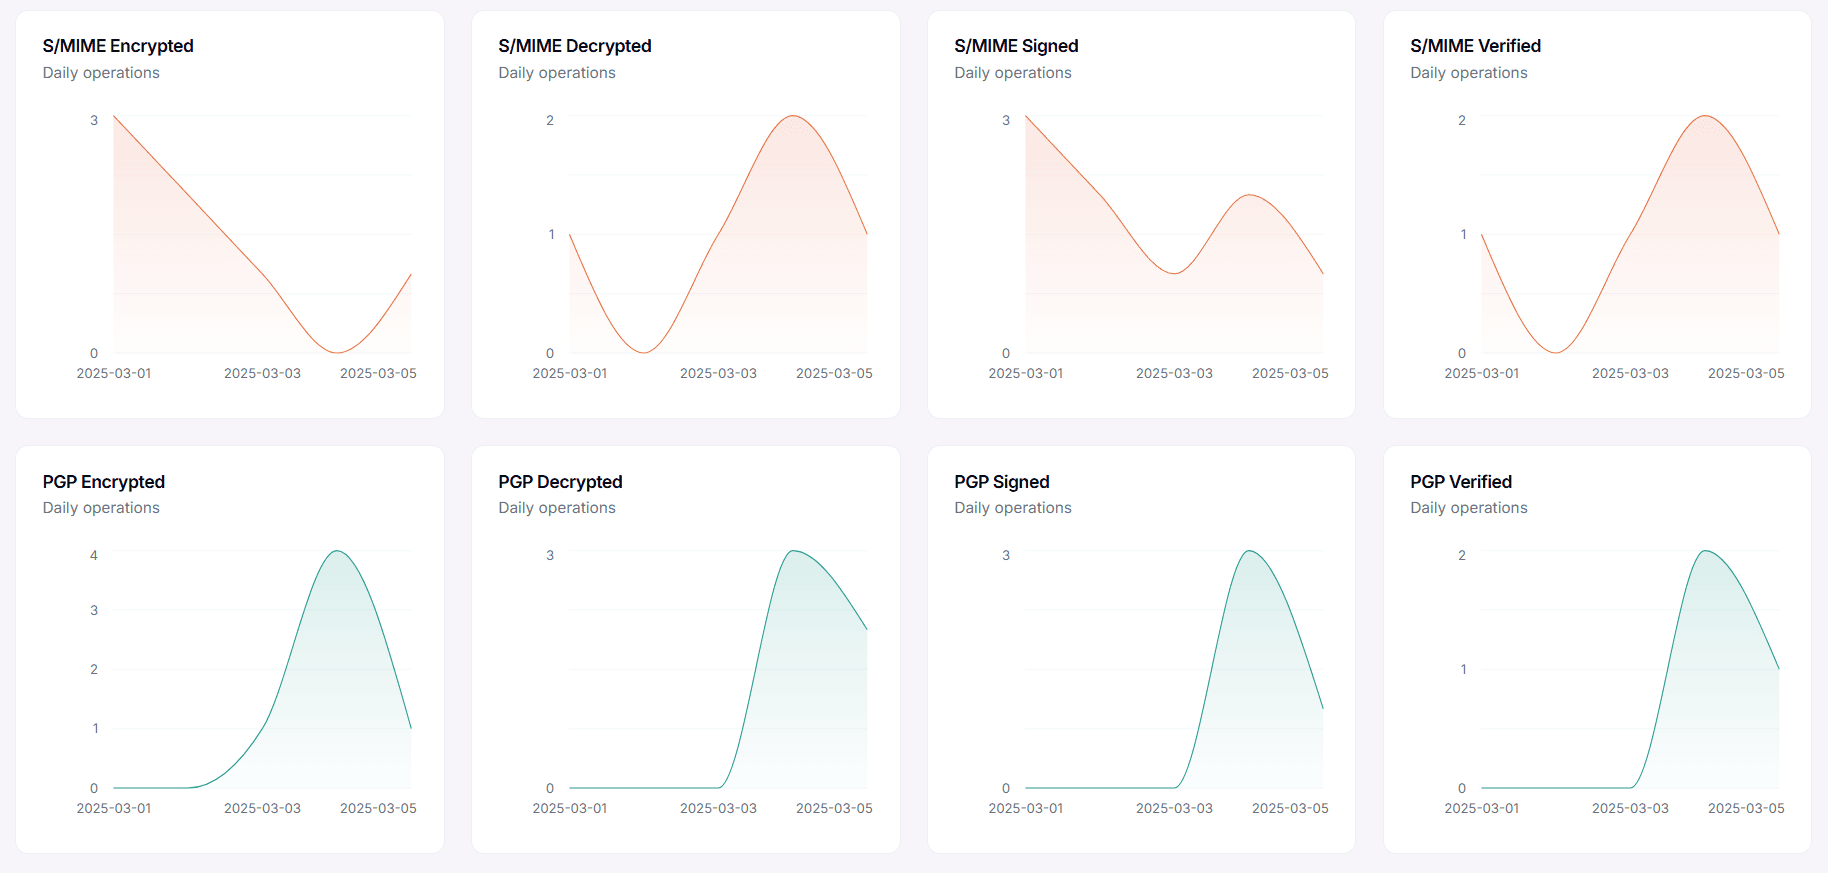This screenshot has height=873, width=1828.
Task: Select the PGP Signed chart heading
Action: (1001, 482)
